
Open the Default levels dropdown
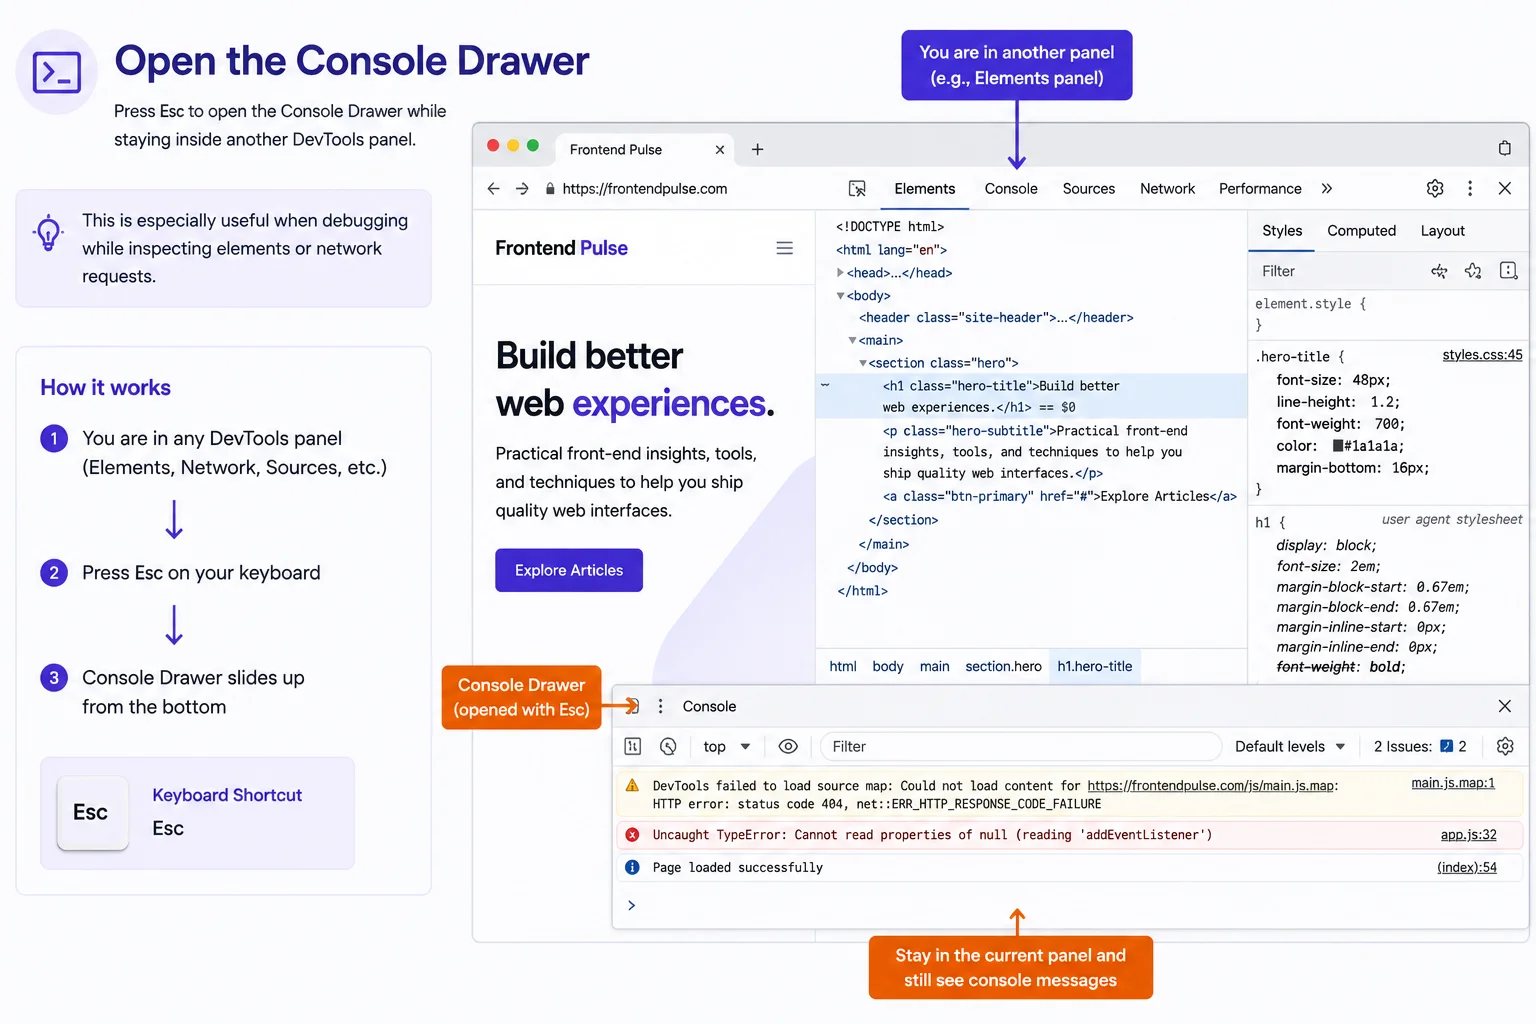(1290, 746)
